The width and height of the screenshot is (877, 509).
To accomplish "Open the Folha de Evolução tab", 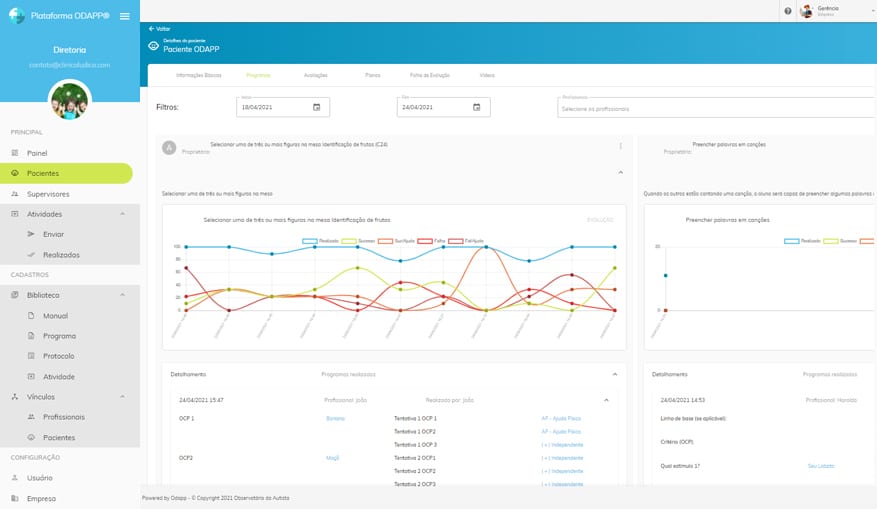I will [428, 75].
